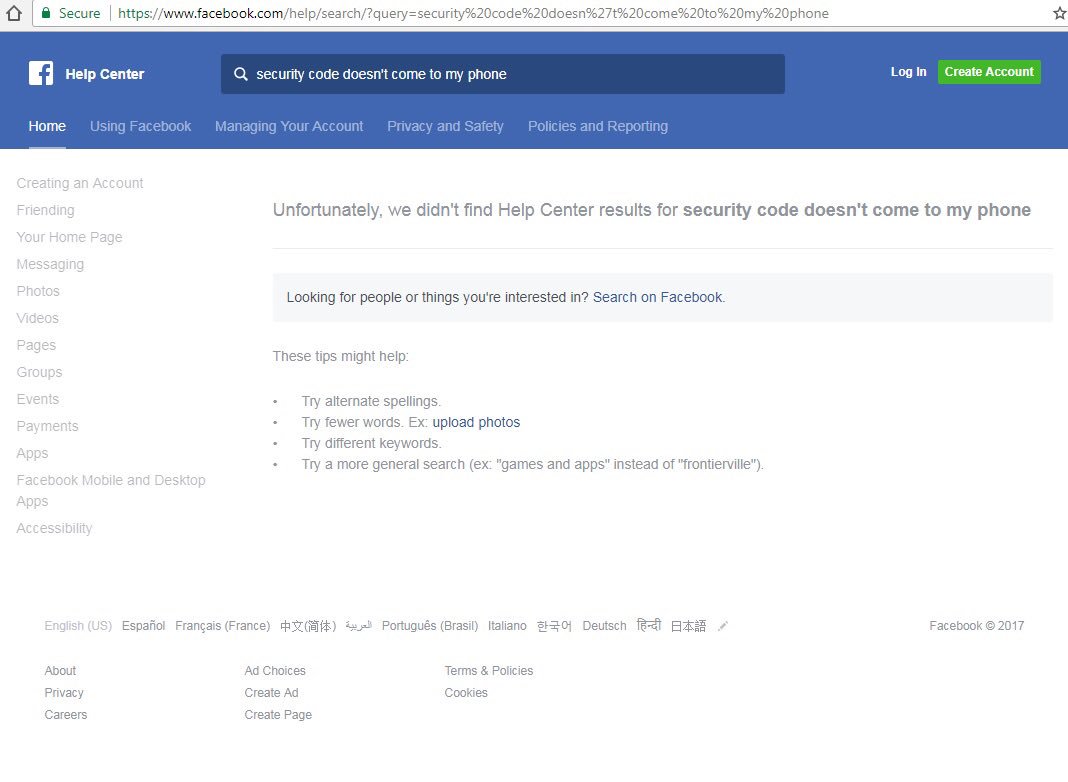Open the Pages topic

tap(36, 345)
